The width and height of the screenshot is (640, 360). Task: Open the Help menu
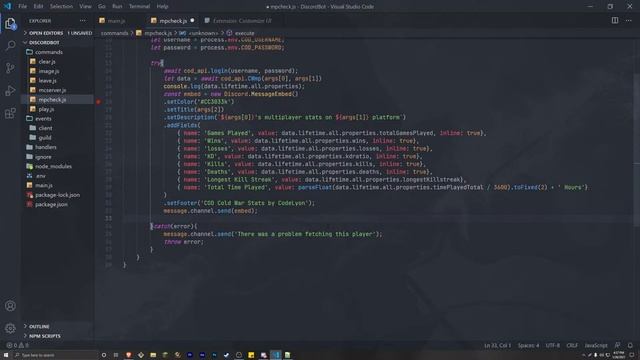[162, 7]
